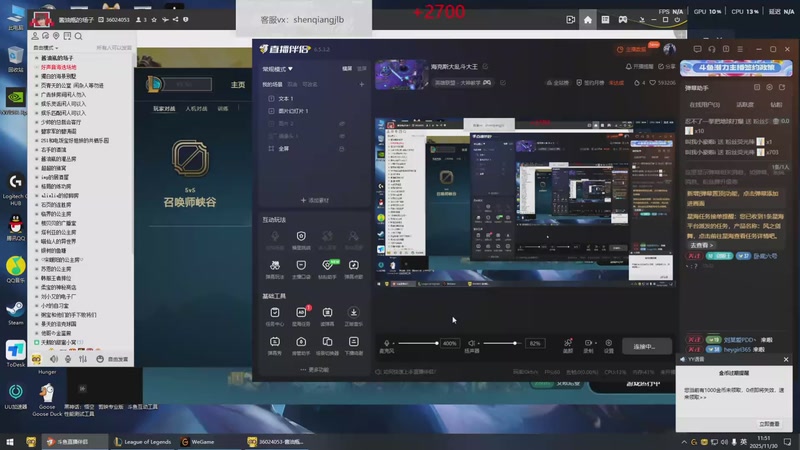
Task: Edit the 英雄联盟 category via its edit icon
Action: (x=503, y=83)
